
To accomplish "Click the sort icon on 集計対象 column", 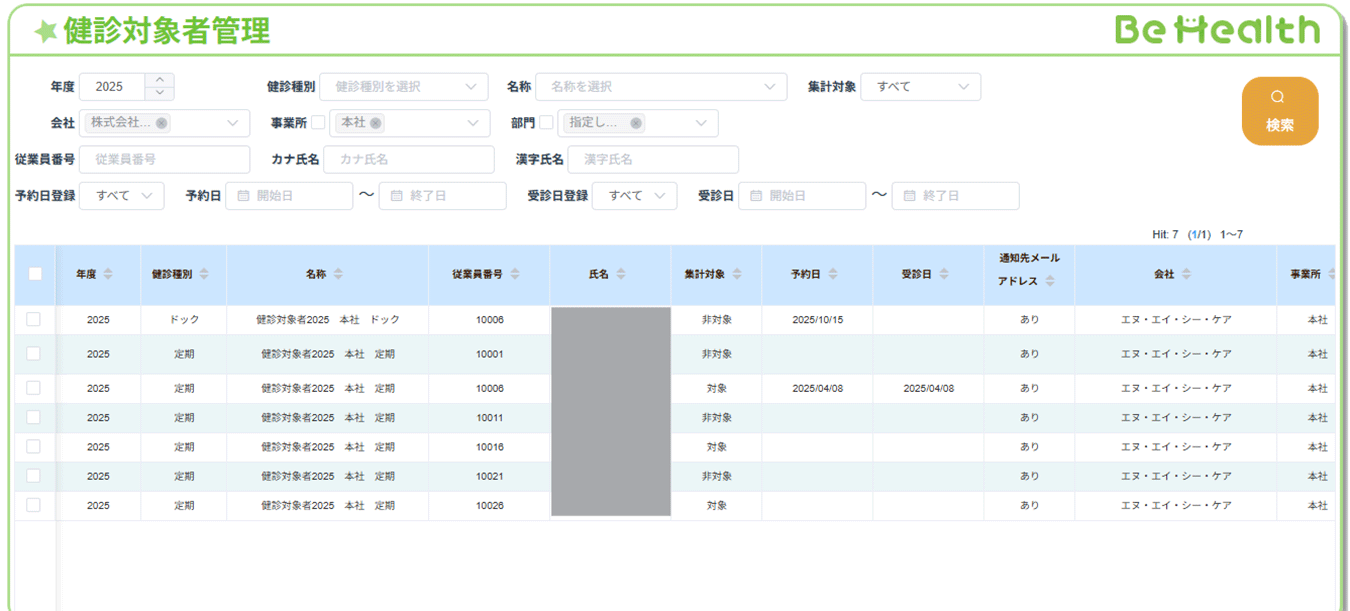I will 737,274.
